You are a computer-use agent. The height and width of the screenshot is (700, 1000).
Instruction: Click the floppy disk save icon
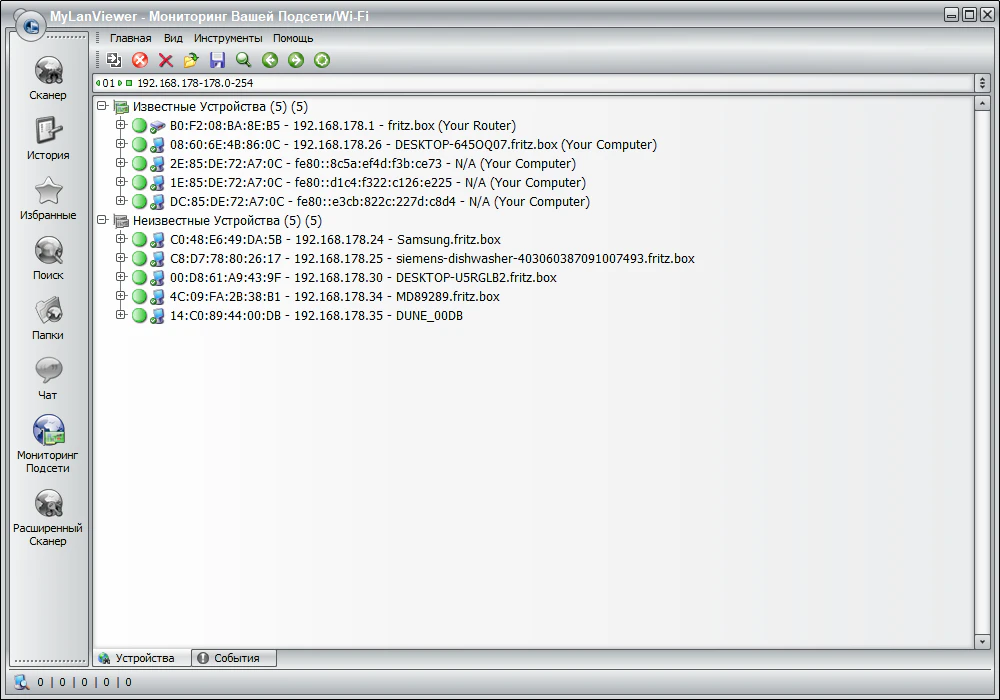point(217,61)
